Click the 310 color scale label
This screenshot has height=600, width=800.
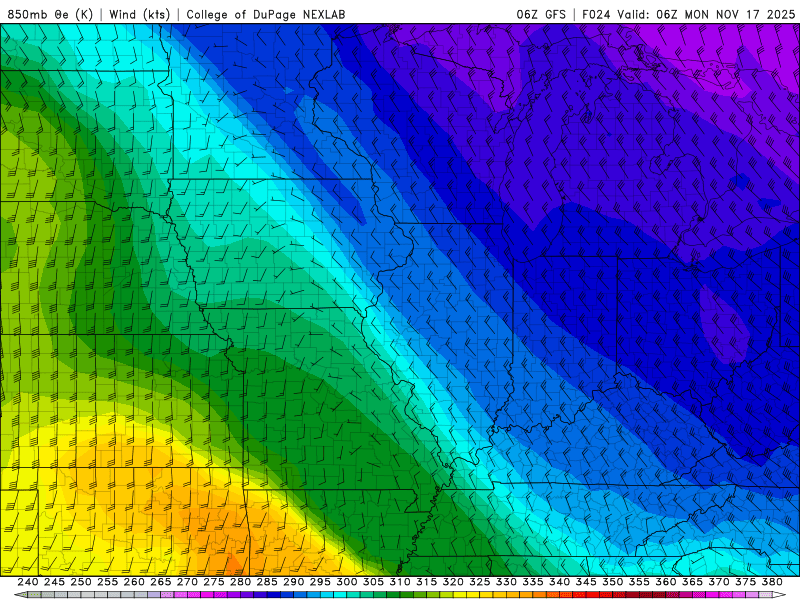tap(399, 582)
